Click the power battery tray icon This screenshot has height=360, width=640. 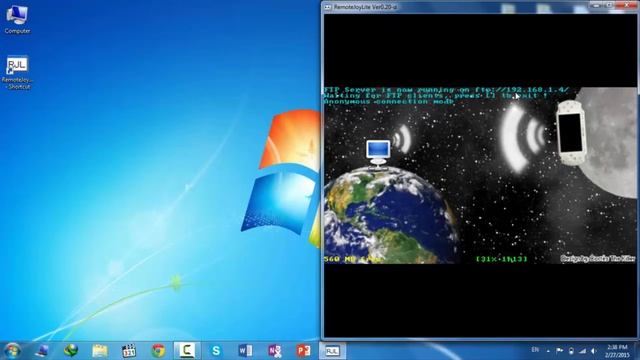[x=571, y=351]
